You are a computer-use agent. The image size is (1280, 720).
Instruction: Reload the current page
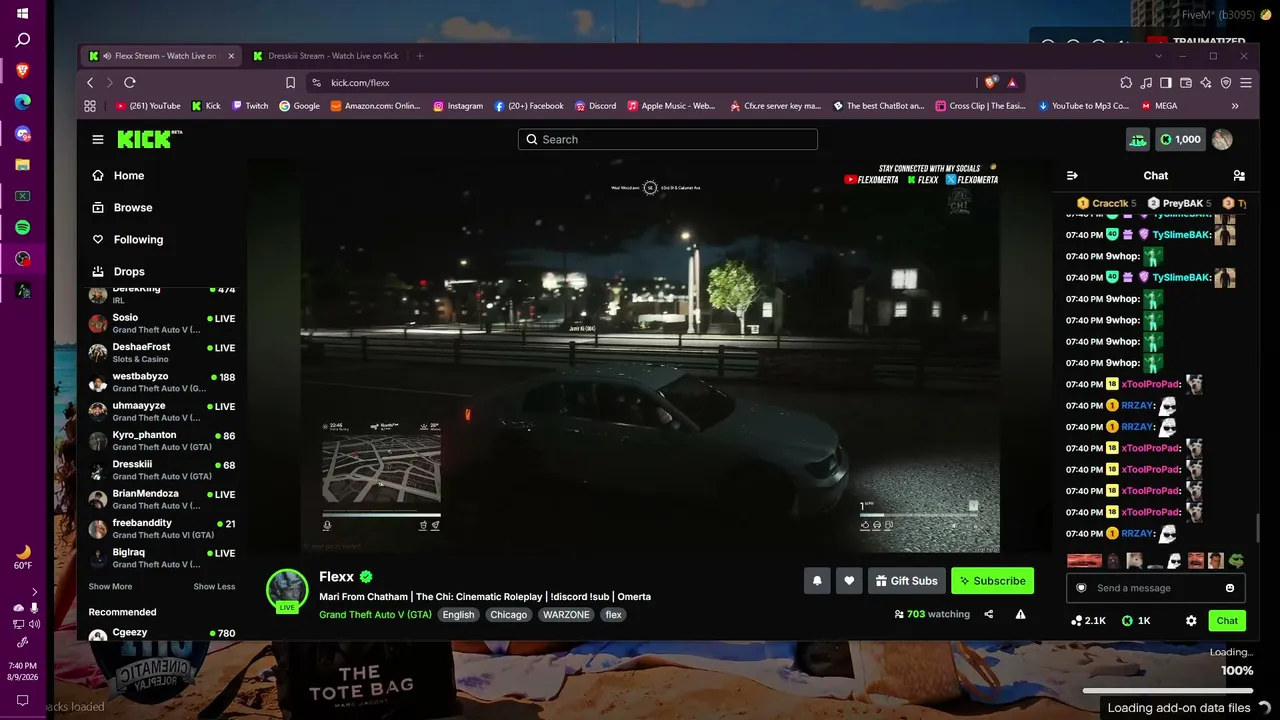(130, 83)
